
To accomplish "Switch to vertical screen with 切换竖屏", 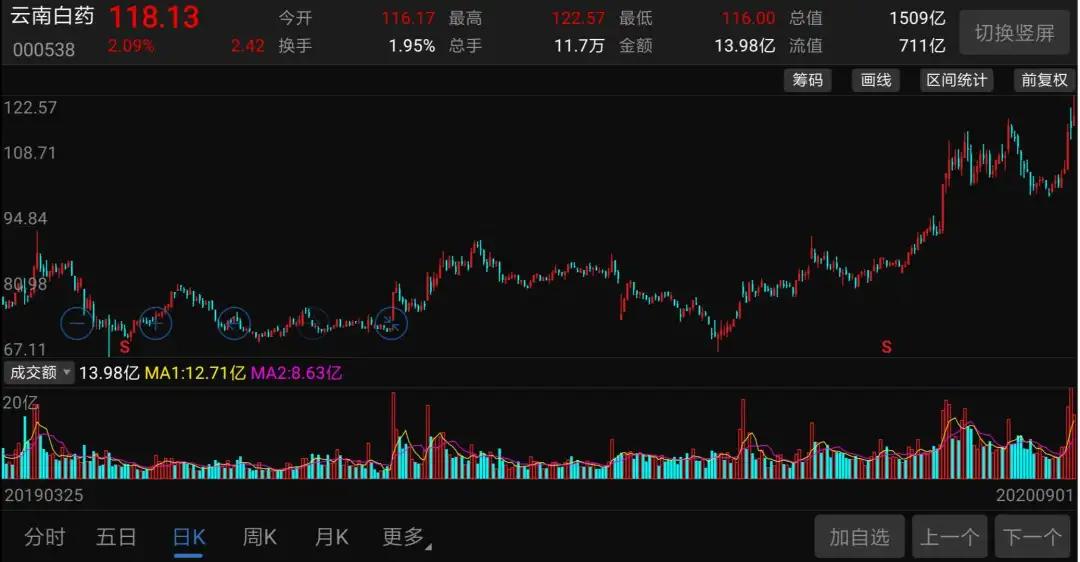I will pos(1014,32).
